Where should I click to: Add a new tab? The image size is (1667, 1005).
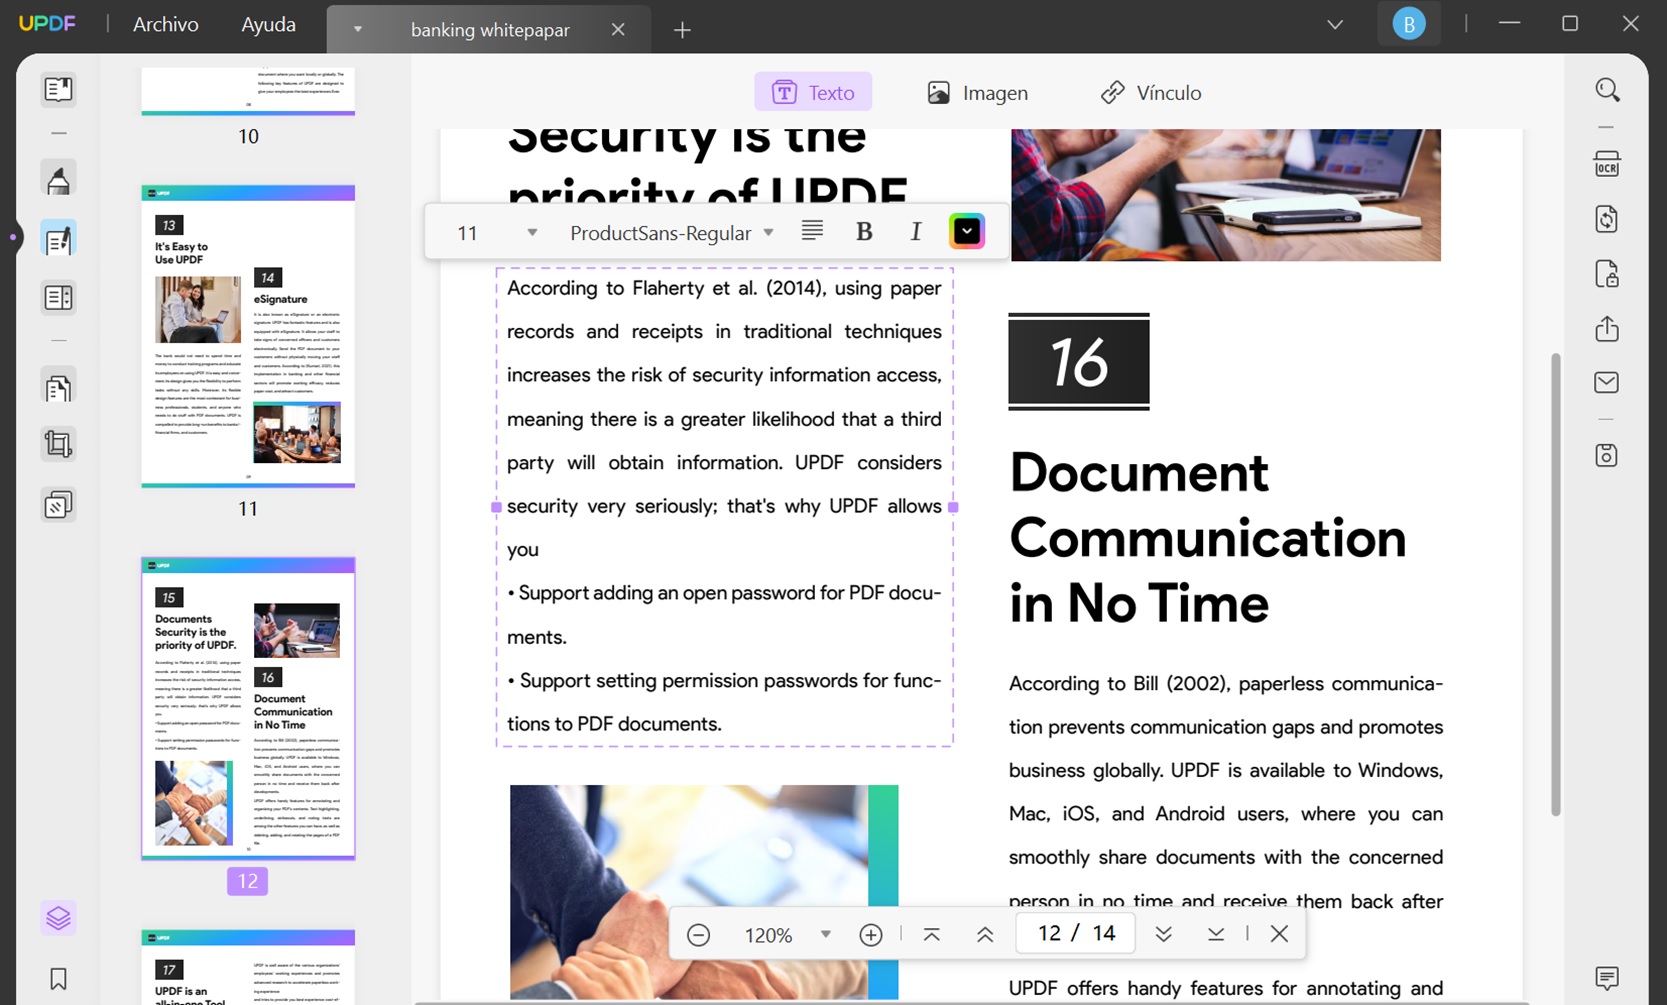pos(682,30)
